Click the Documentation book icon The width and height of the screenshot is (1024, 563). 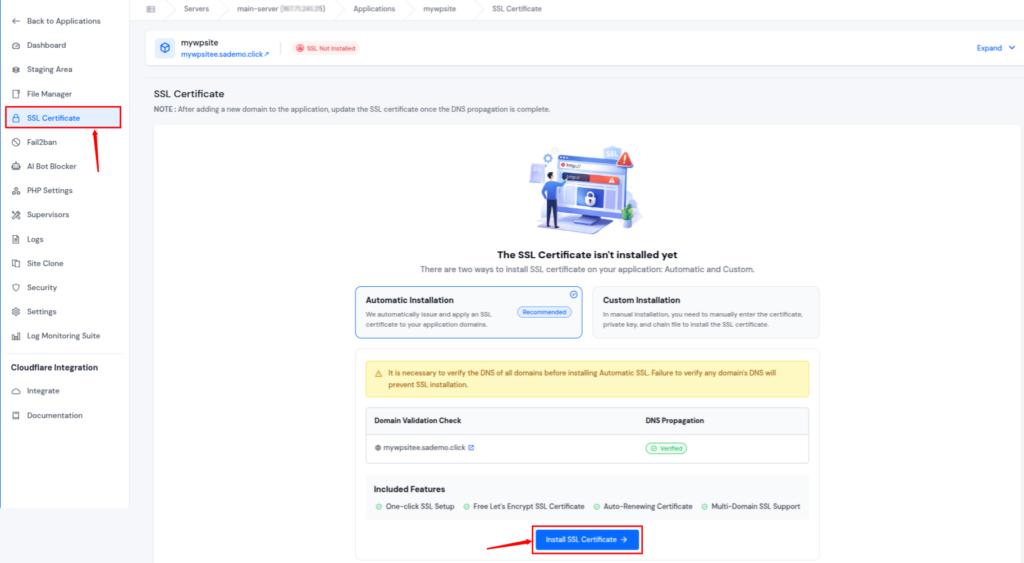click(16, 415)
